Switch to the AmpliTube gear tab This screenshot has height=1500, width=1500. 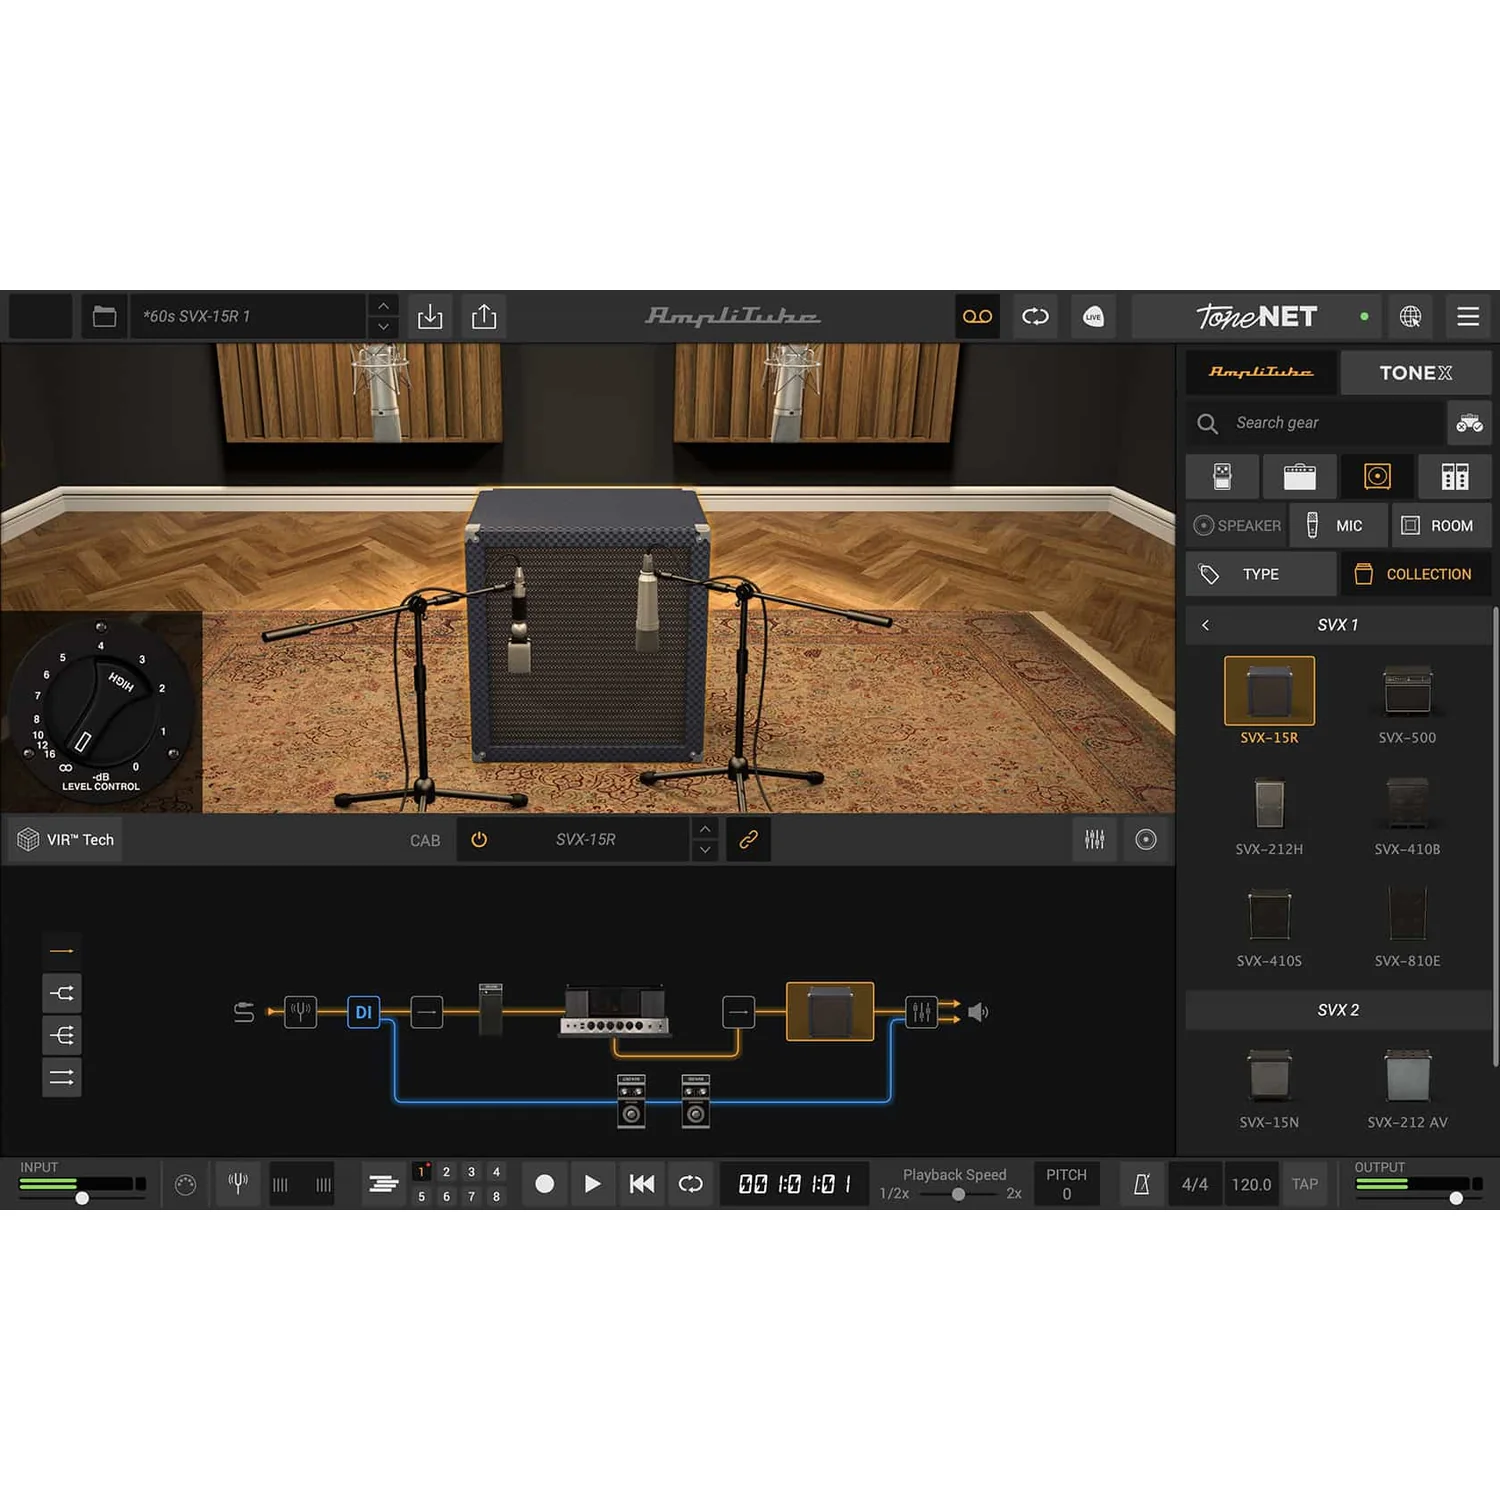point(1261,372)
